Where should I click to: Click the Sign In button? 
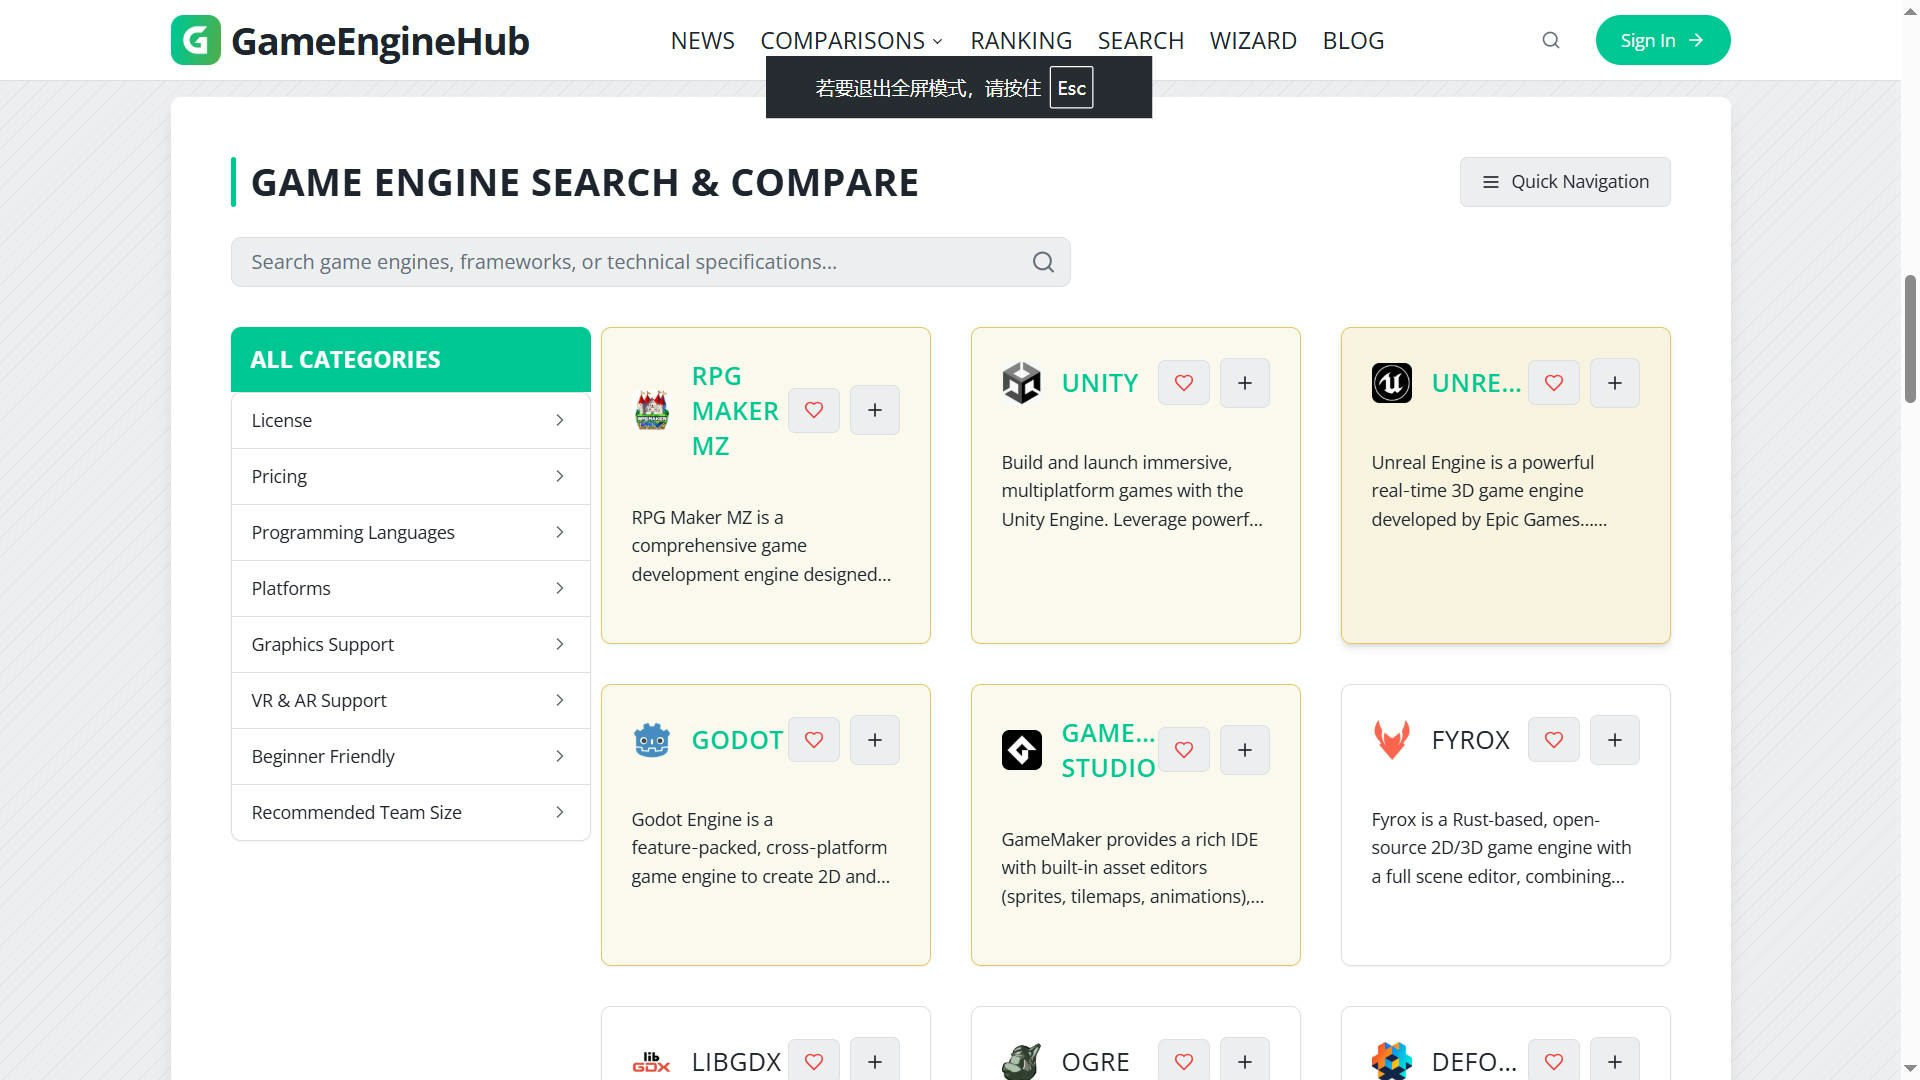tap(1662, 40)
